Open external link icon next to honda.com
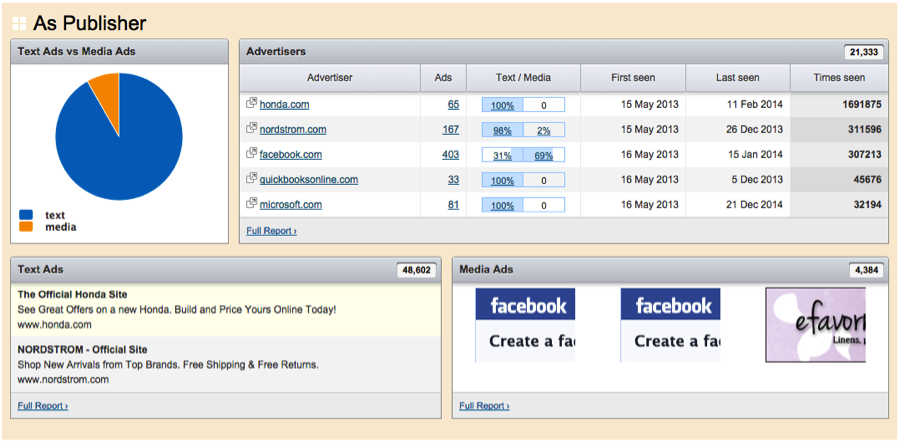Image resolution: width=900 pixels, height=444 pixels. tap(251, 104)
